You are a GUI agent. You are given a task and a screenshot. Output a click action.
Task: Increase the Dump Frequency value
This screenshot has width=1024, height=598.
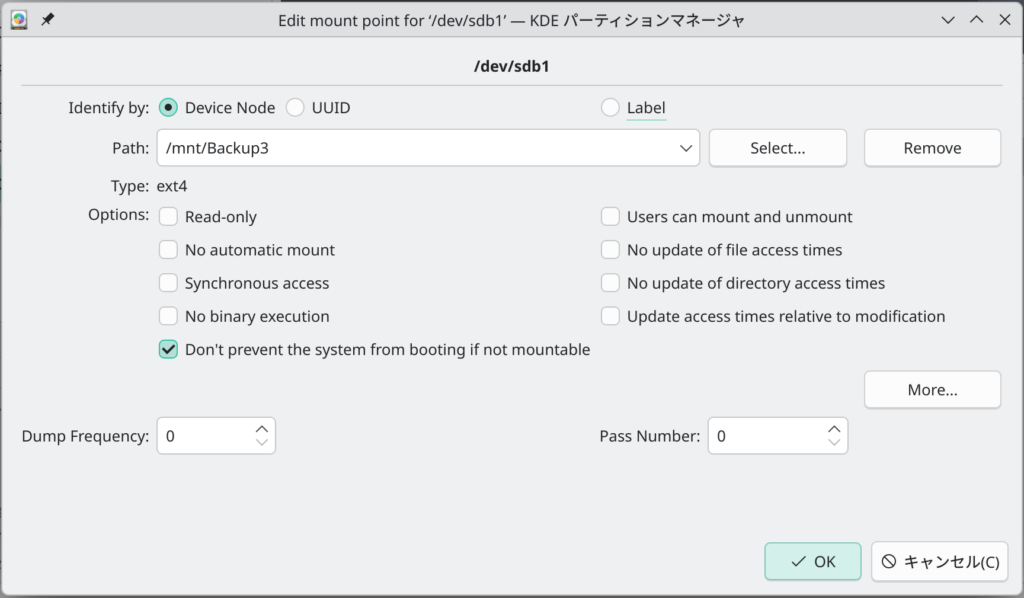click(x=262, y=428)
